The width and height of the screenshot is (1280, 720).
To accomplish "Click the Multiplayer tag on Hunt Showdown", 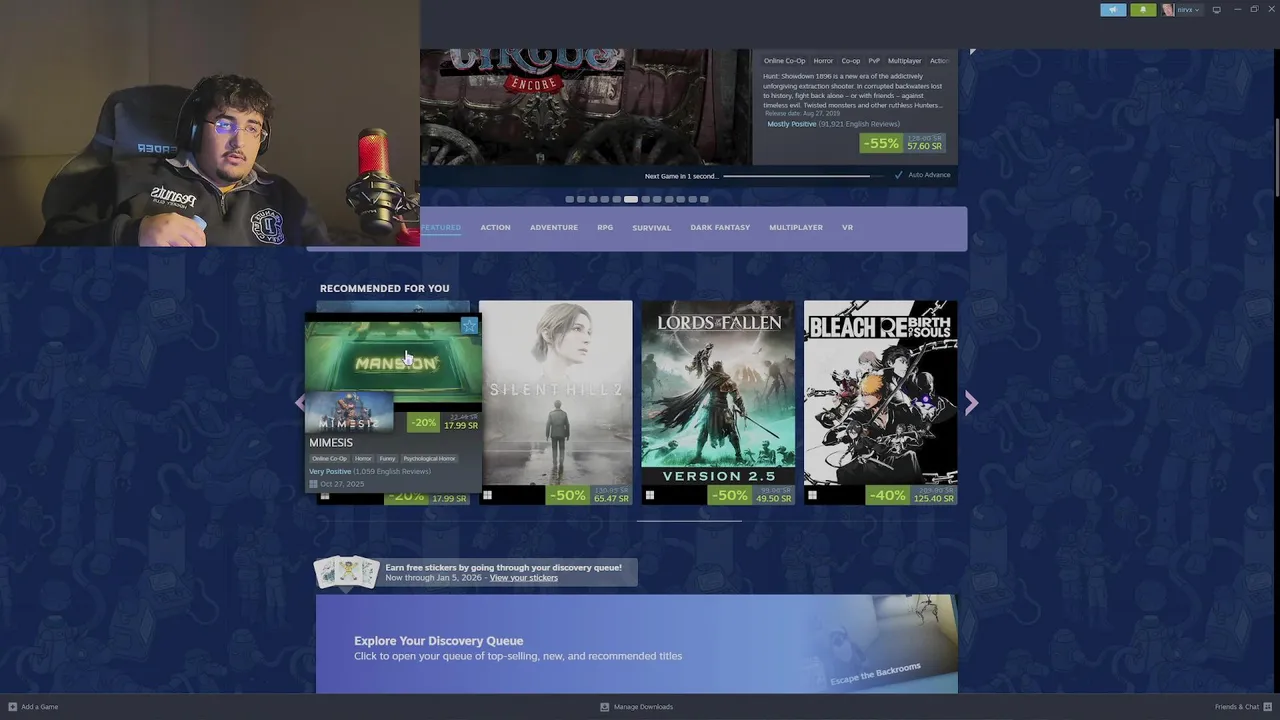I will (905, 61).
